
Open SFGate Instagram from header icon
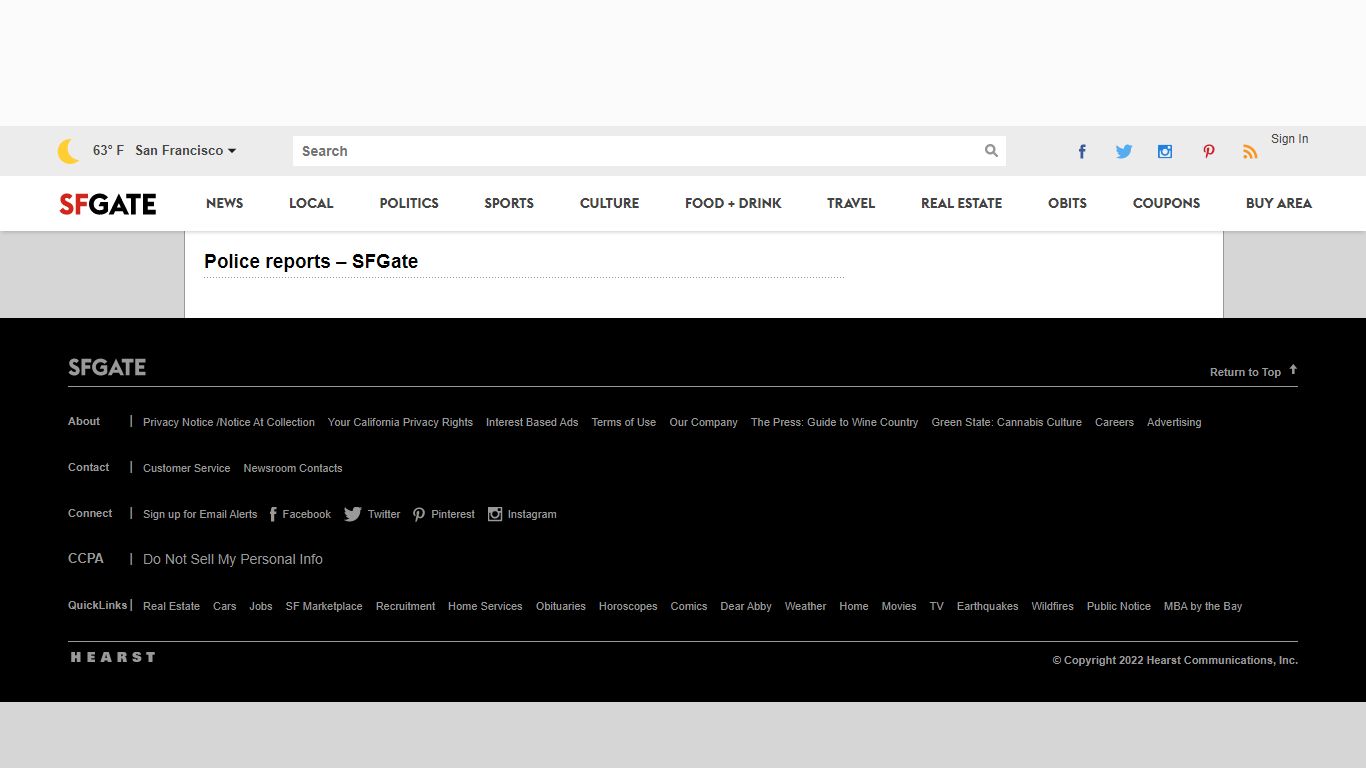[x=1165, y=152]
